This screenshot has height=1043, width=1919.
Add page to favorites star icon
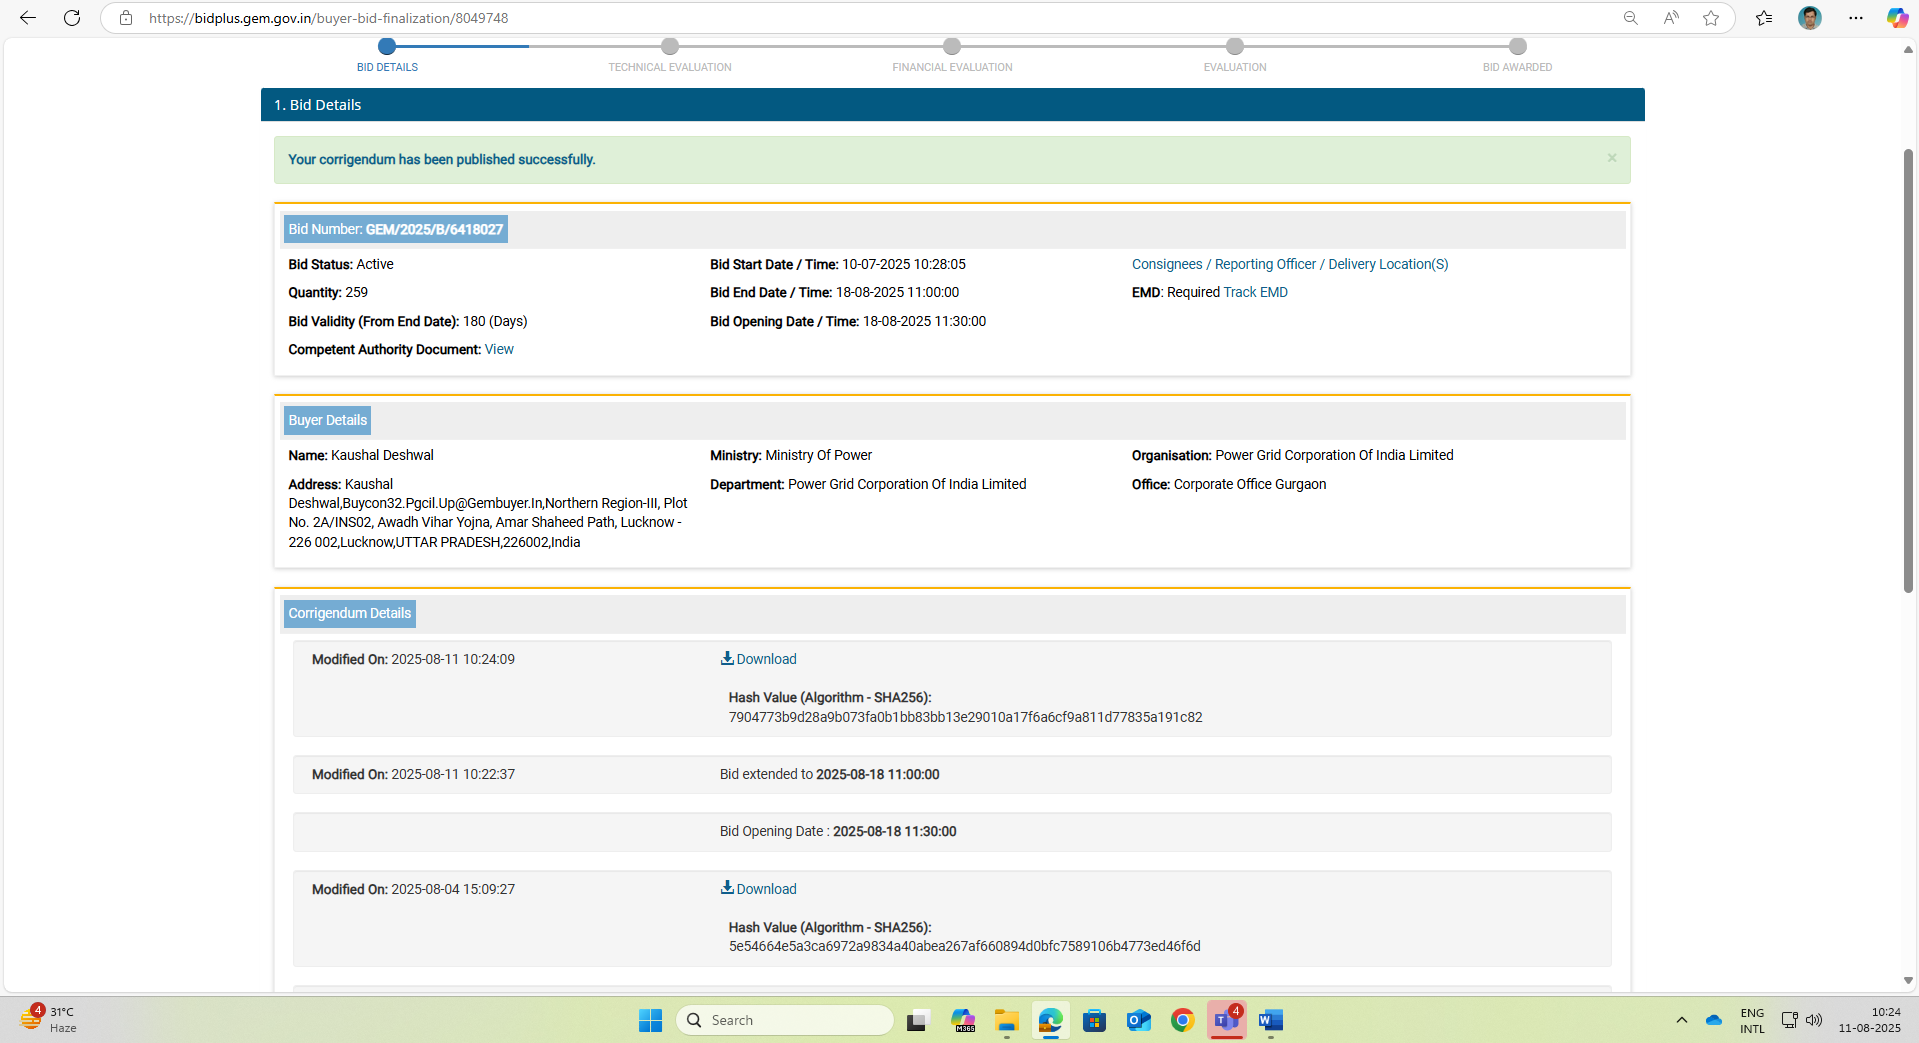1711,18
